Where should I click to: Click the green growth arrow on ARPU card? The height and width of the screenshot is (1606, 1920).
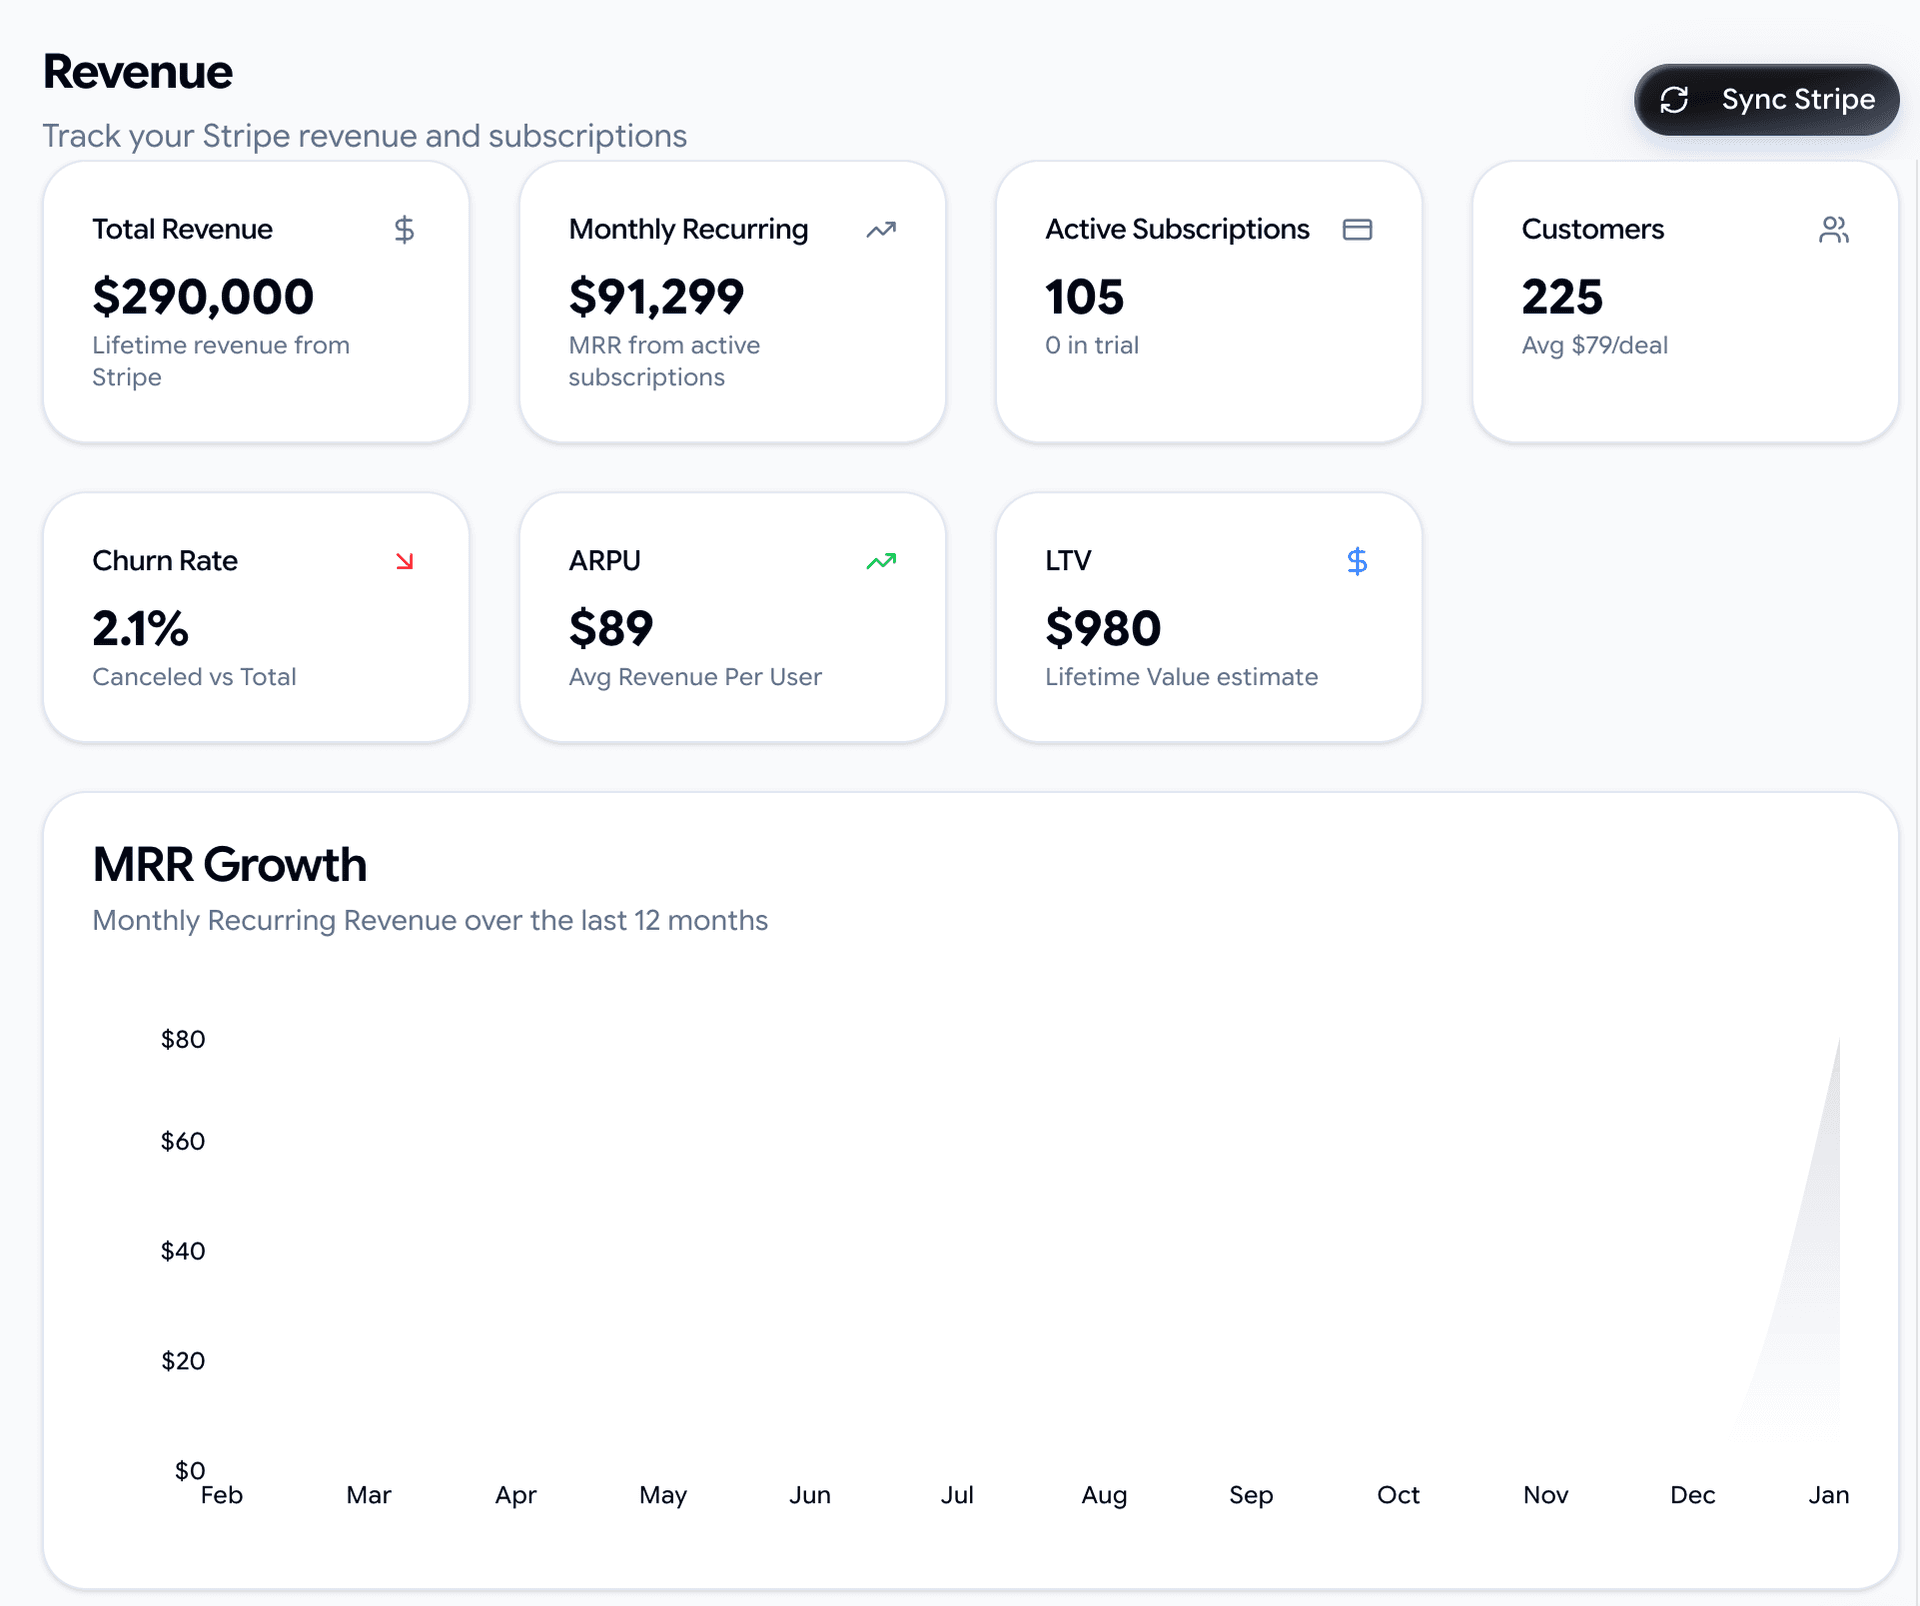tap(881, 561)
